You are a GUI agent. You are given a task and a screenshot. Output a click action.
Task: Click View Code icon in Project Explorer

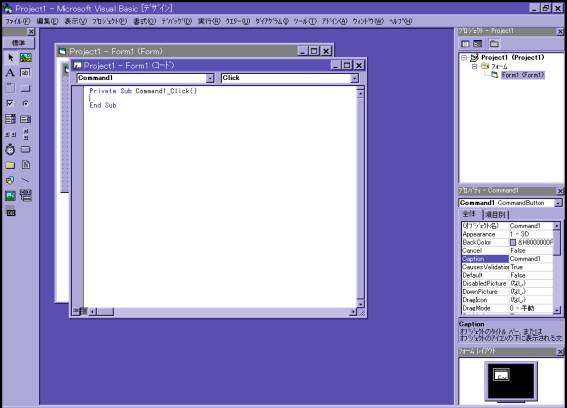(x=465, y=44)
